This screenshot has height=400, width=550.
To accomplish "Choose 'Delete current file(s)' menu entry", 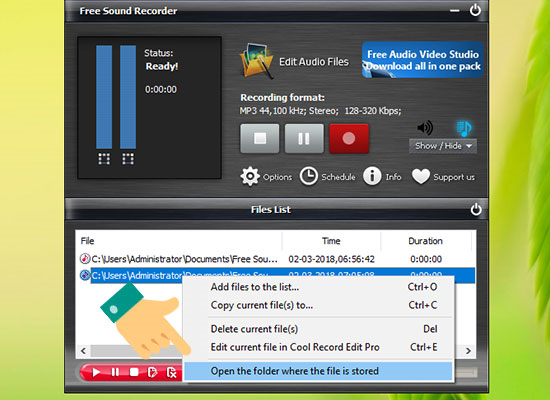I will tap(318, 329).
